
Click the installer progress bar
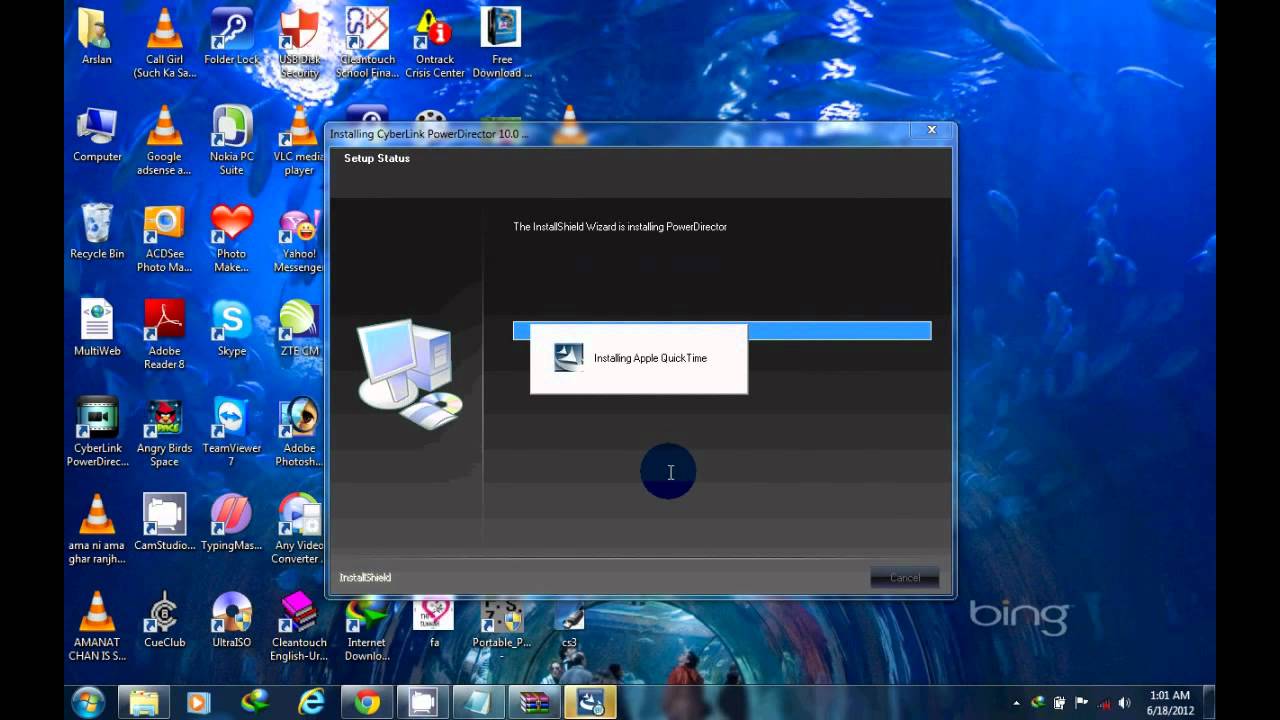(x=722, y=331)
